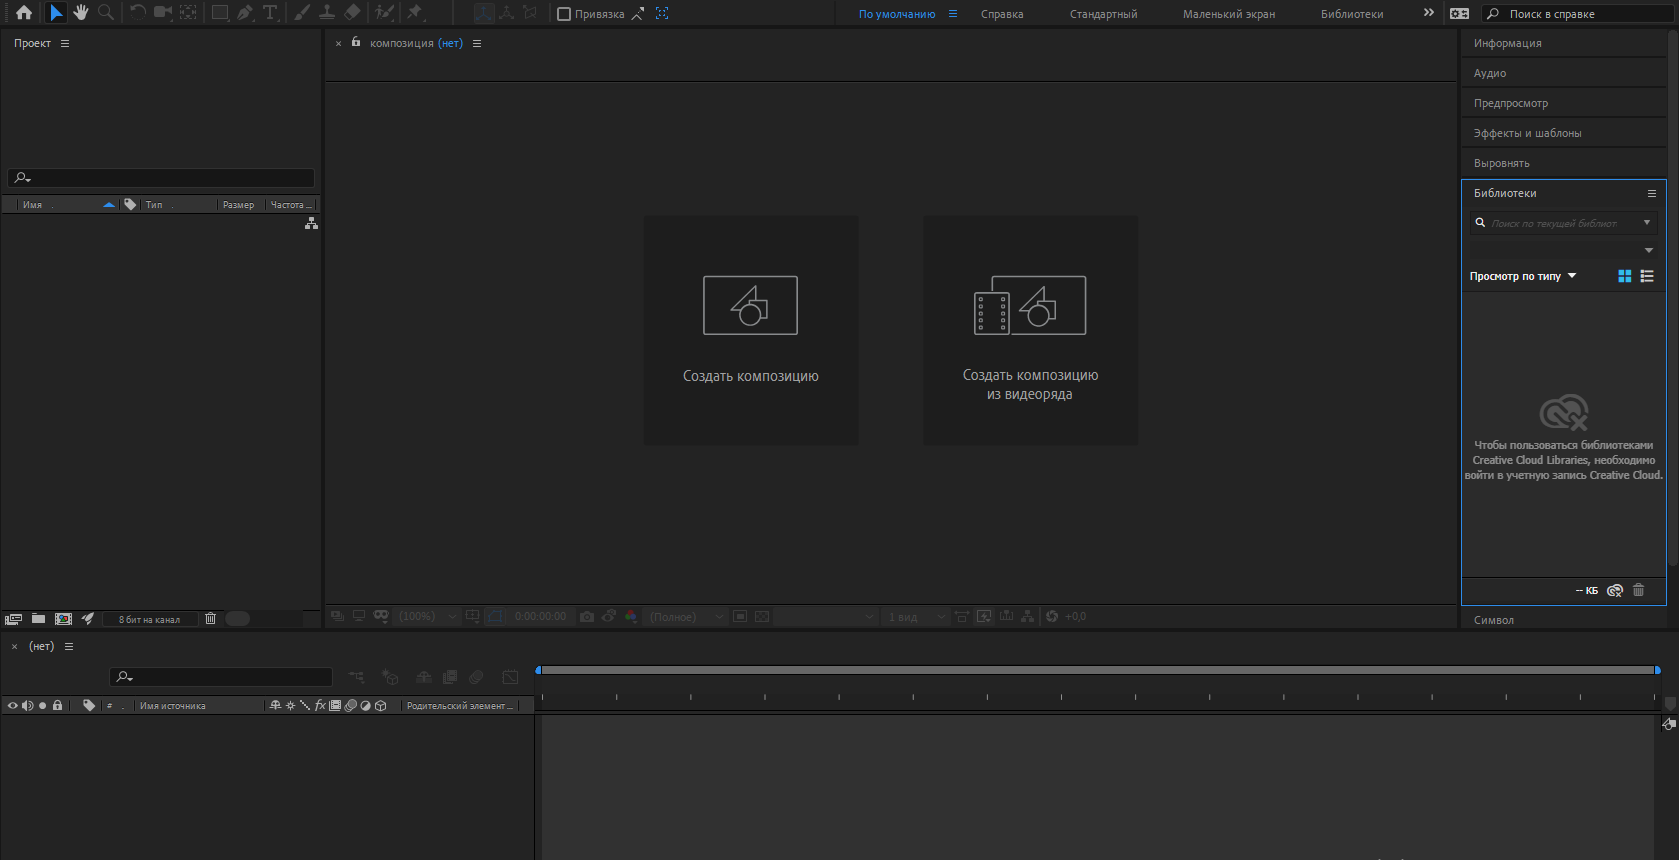Select the Rectangle shape tool
The height and width of the screenshot is (860, 1679).
click(x=220, y=13)
